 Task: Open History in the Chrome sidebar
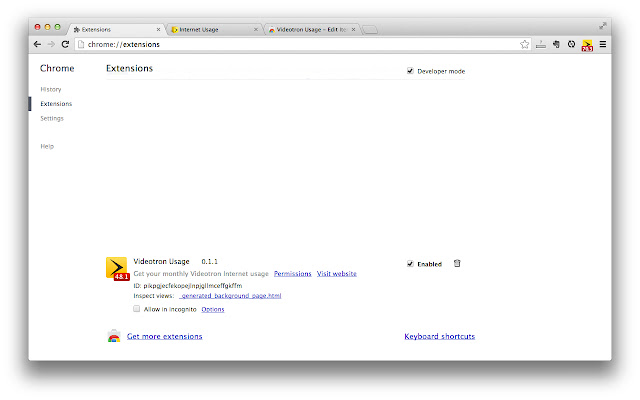51,89
